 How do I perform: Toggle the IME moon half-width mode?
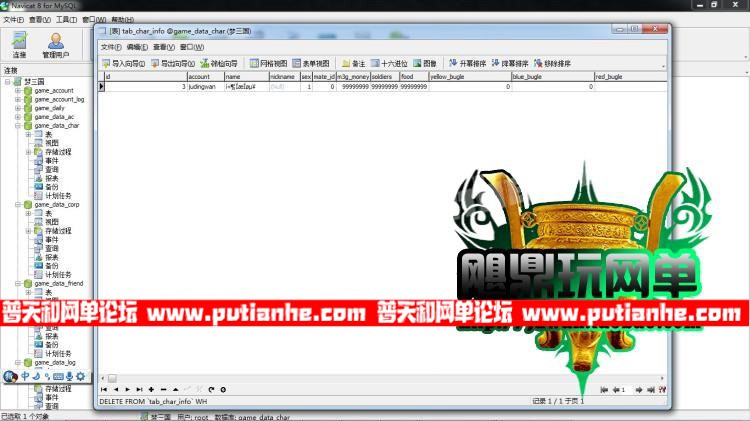point(36,377)
